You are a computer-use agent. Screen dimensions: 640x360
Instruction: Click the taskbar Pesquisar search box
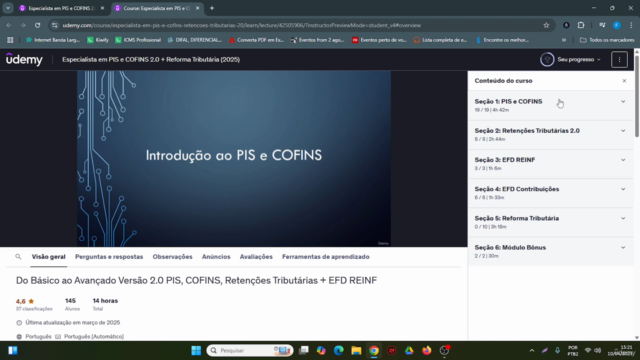point(250,351)
